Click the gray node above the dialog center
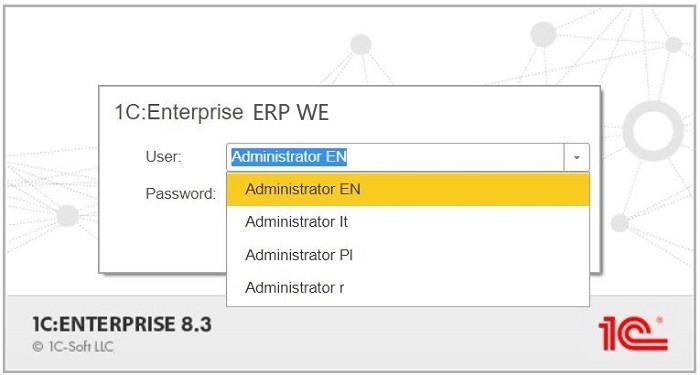Viewport: 700px width, 375px height. pos(361,44)
